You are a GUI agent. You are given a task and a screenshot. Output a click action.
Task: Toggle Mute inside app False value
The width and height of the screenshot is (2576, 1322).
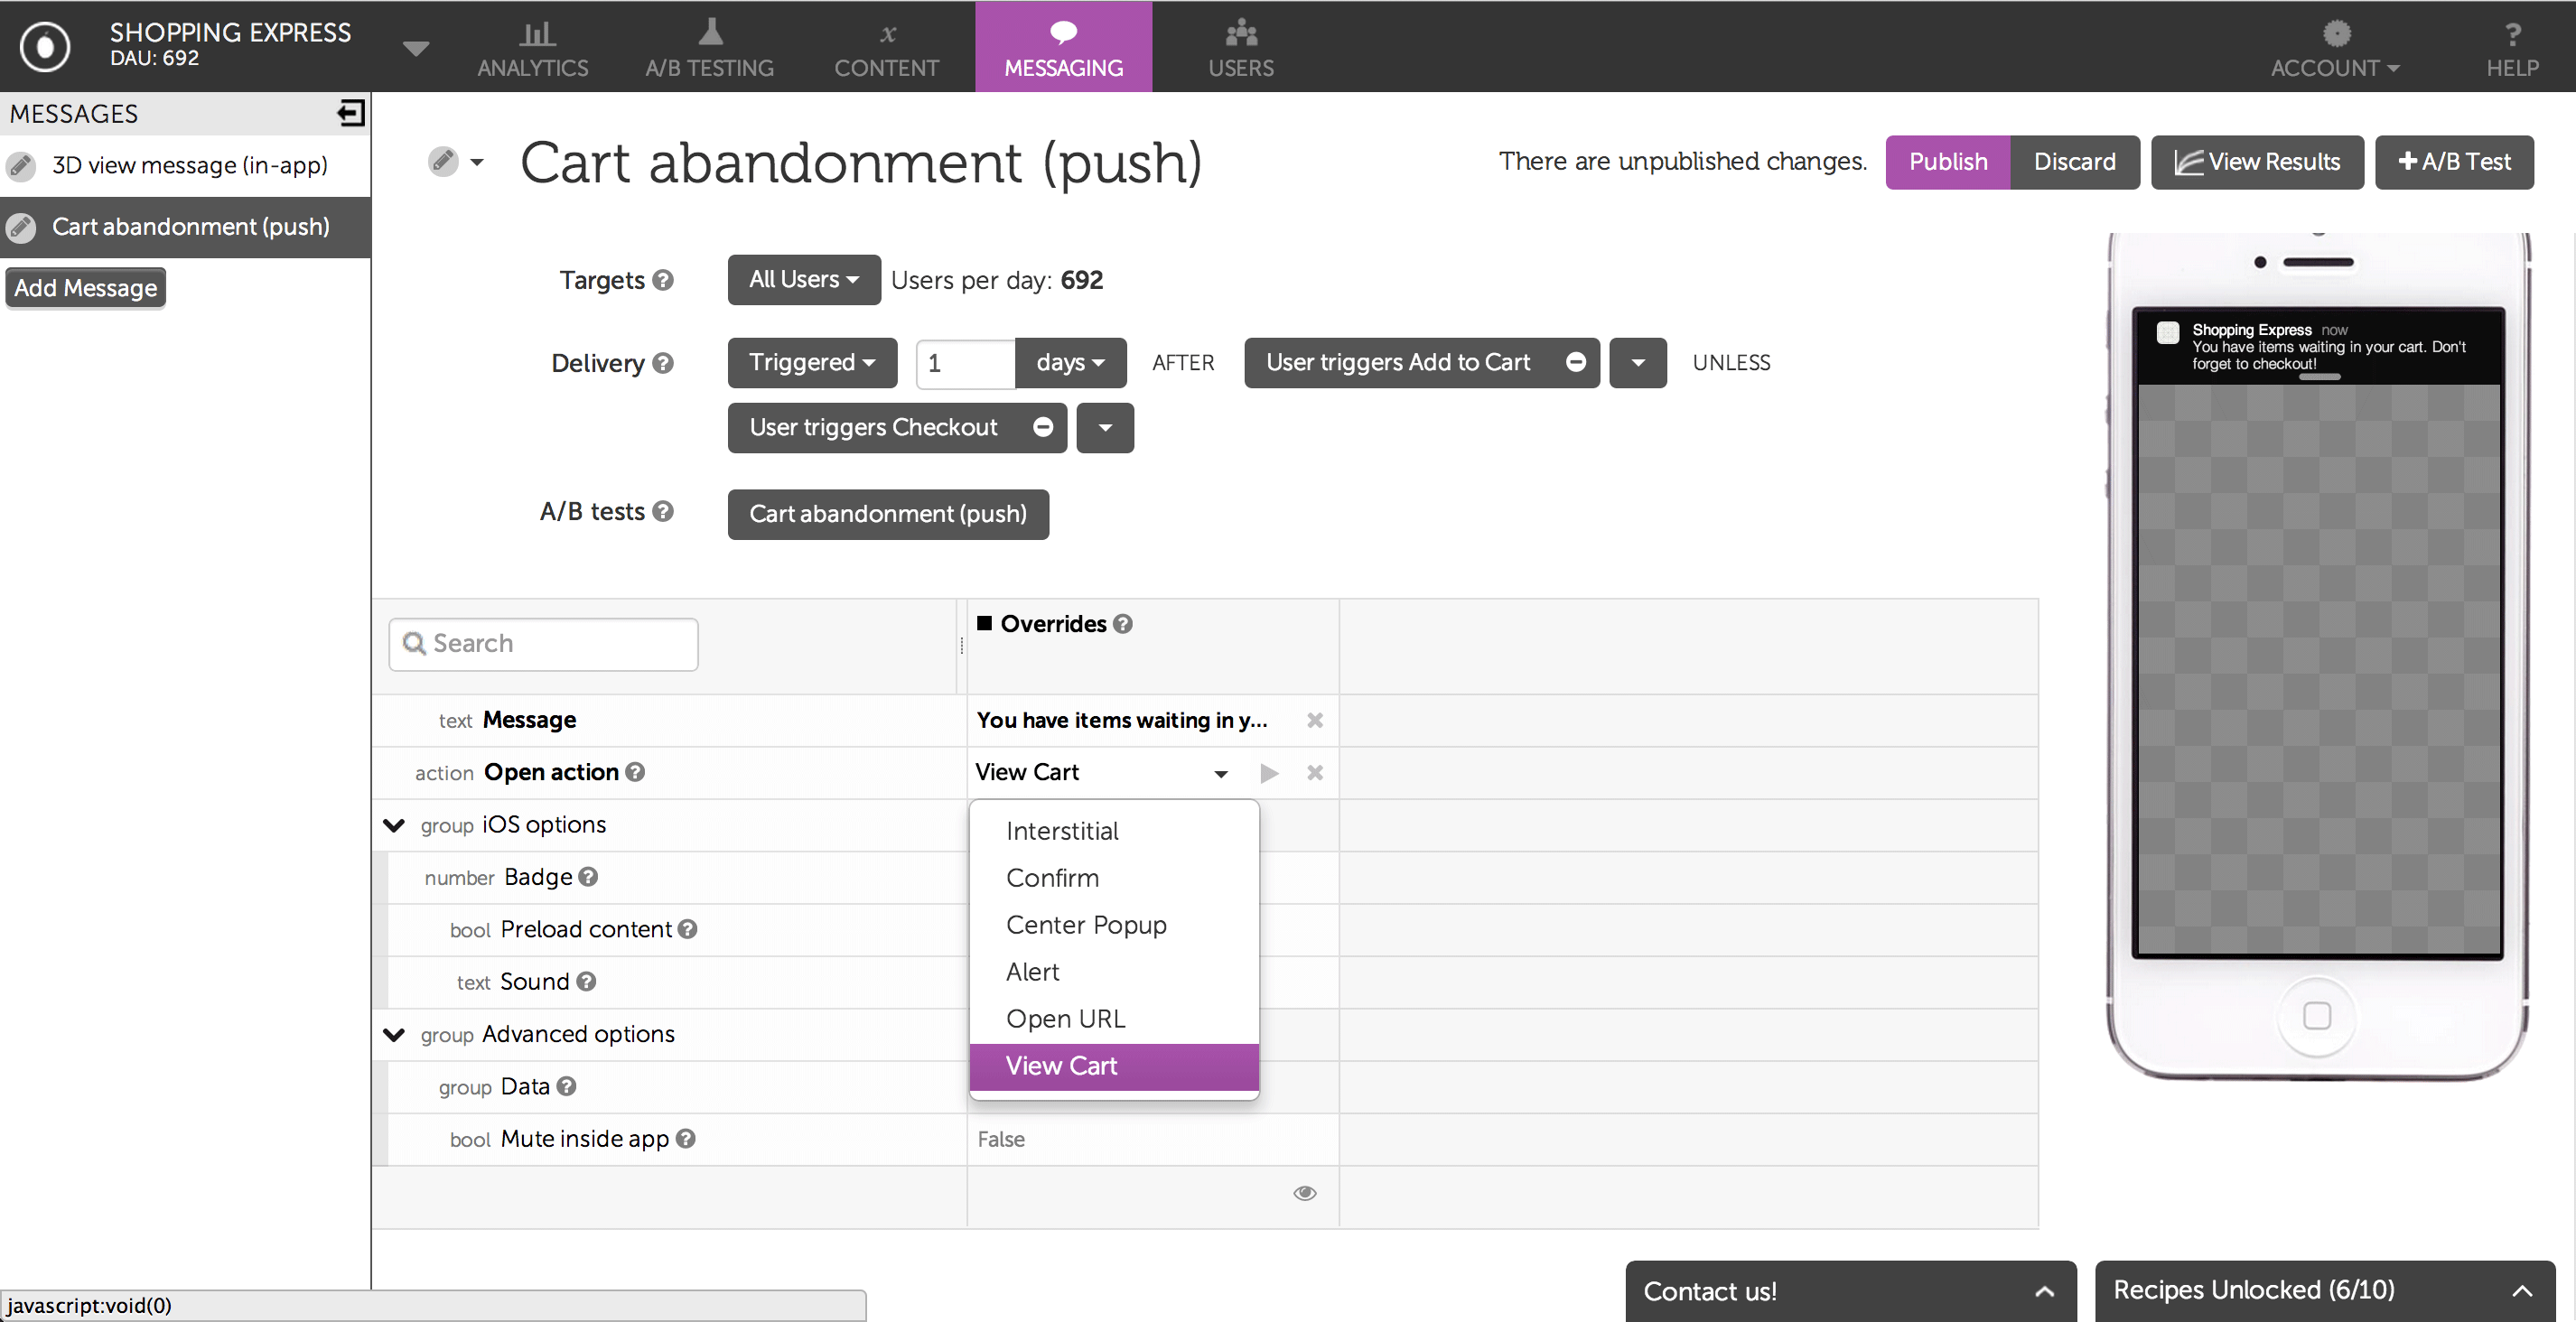click(1001, 1139)
